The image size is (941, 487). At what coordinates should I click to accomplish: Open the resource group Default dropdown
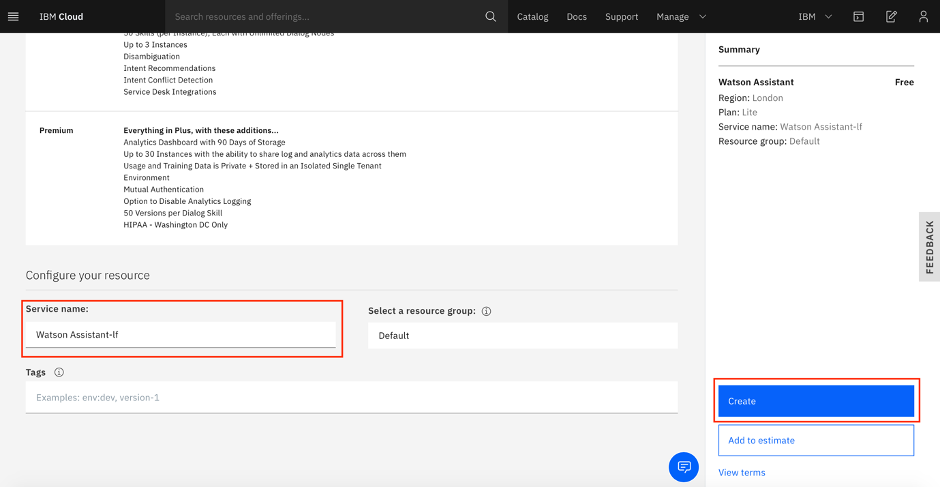pos(523,336)
